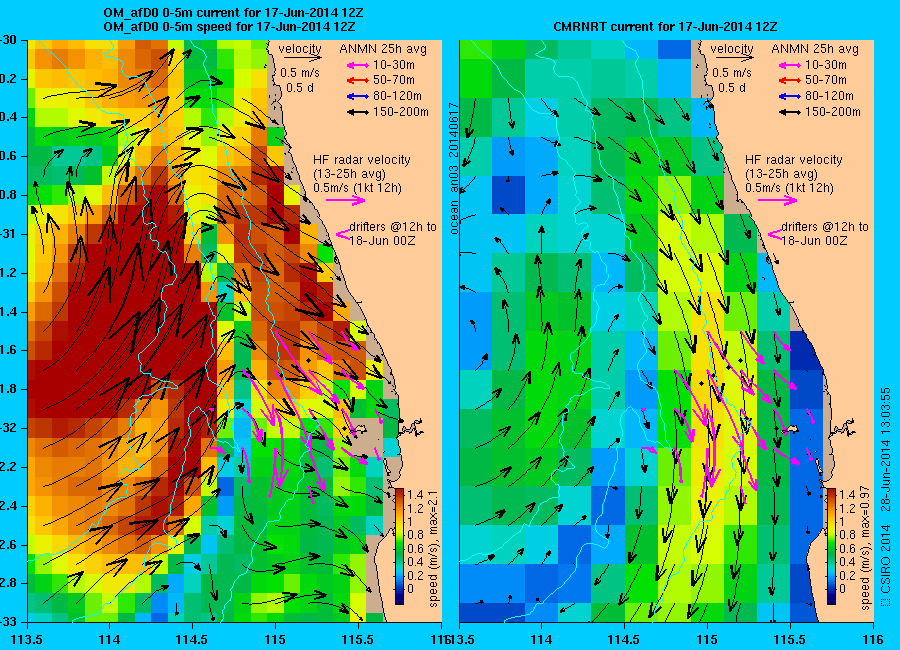Click y-axis label '-32' on left edge
900x650 pixels.
[8, 428]
